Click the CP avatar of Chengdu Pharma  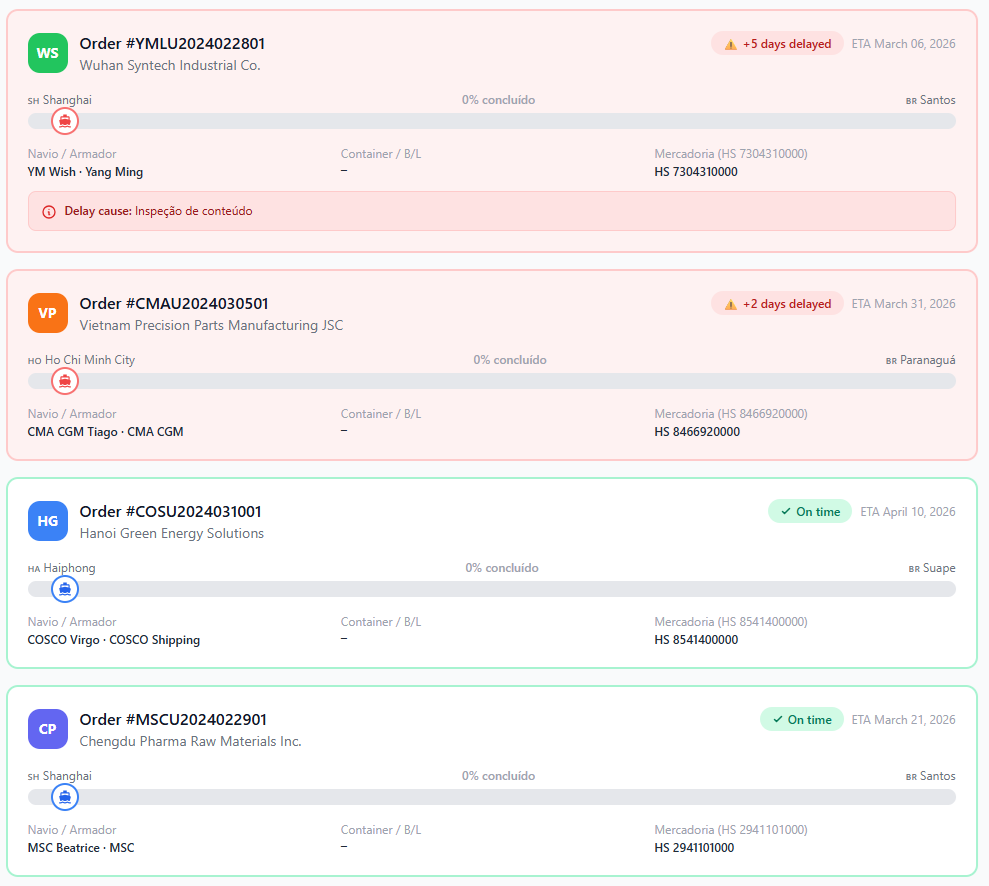pos(47,729)
